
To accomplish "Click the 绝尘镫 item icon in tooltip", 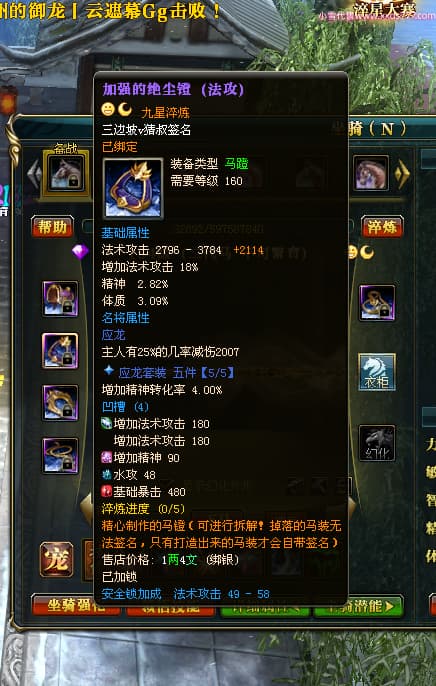I will tap(133, 188).
